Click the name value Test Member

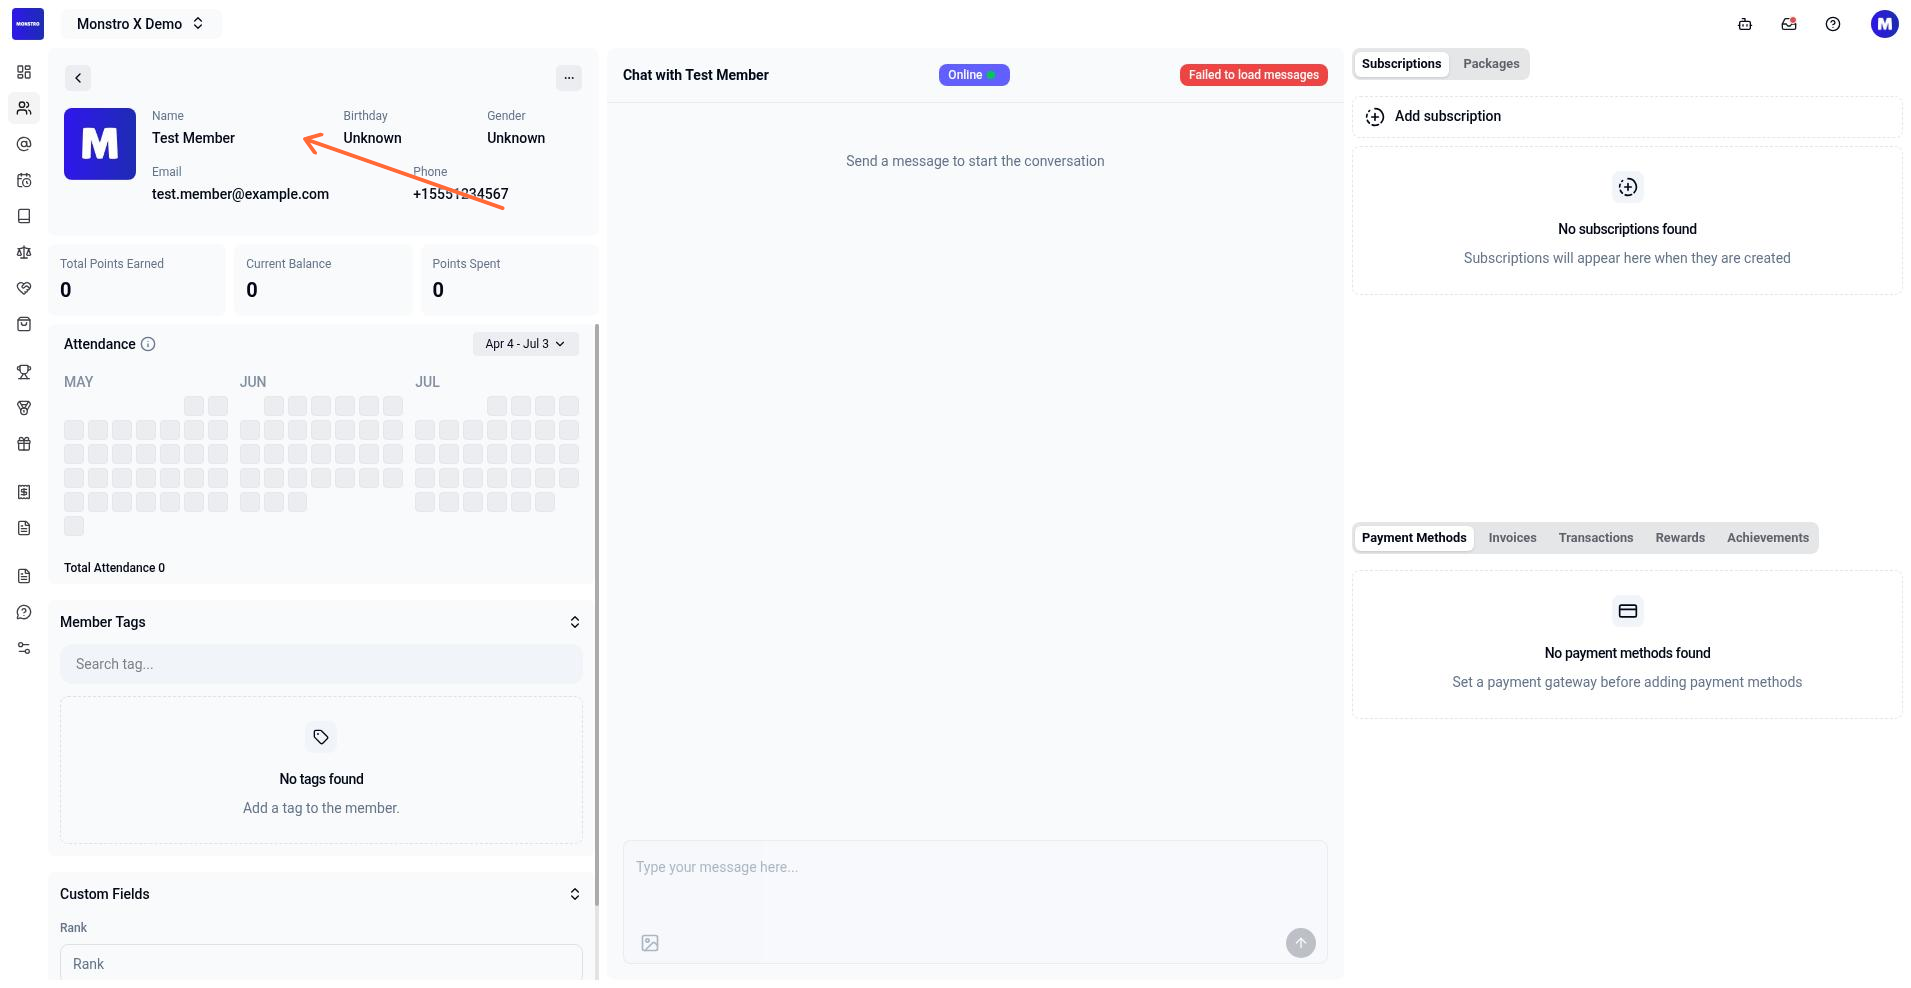pyautogui.click(x=193, y=138)
